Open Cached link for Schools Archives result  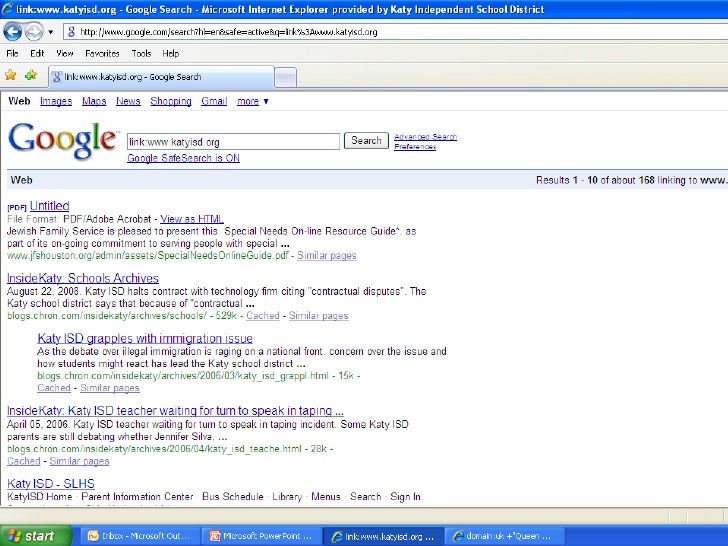263,316
